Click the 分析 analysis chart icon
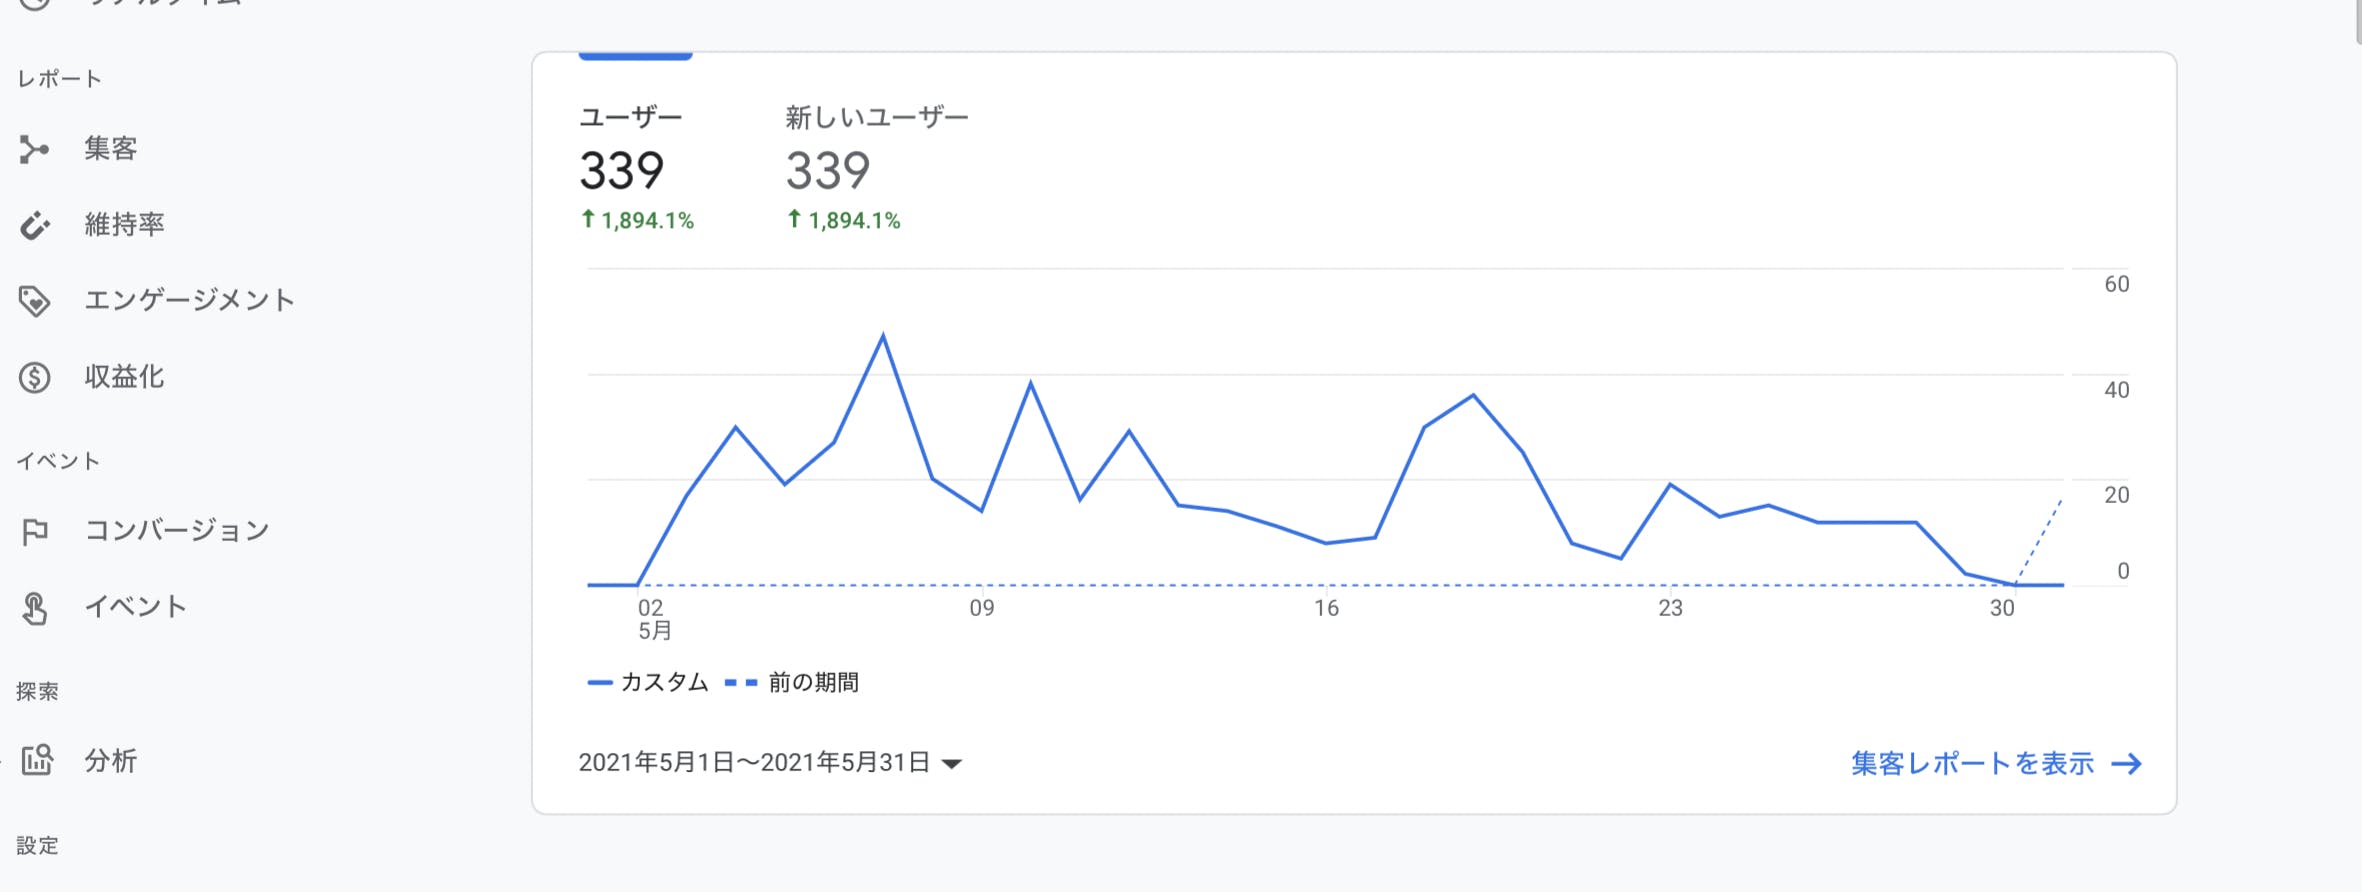Viewport: 2362px width, 892px height. pyautogui.click(x=37, y=760)
